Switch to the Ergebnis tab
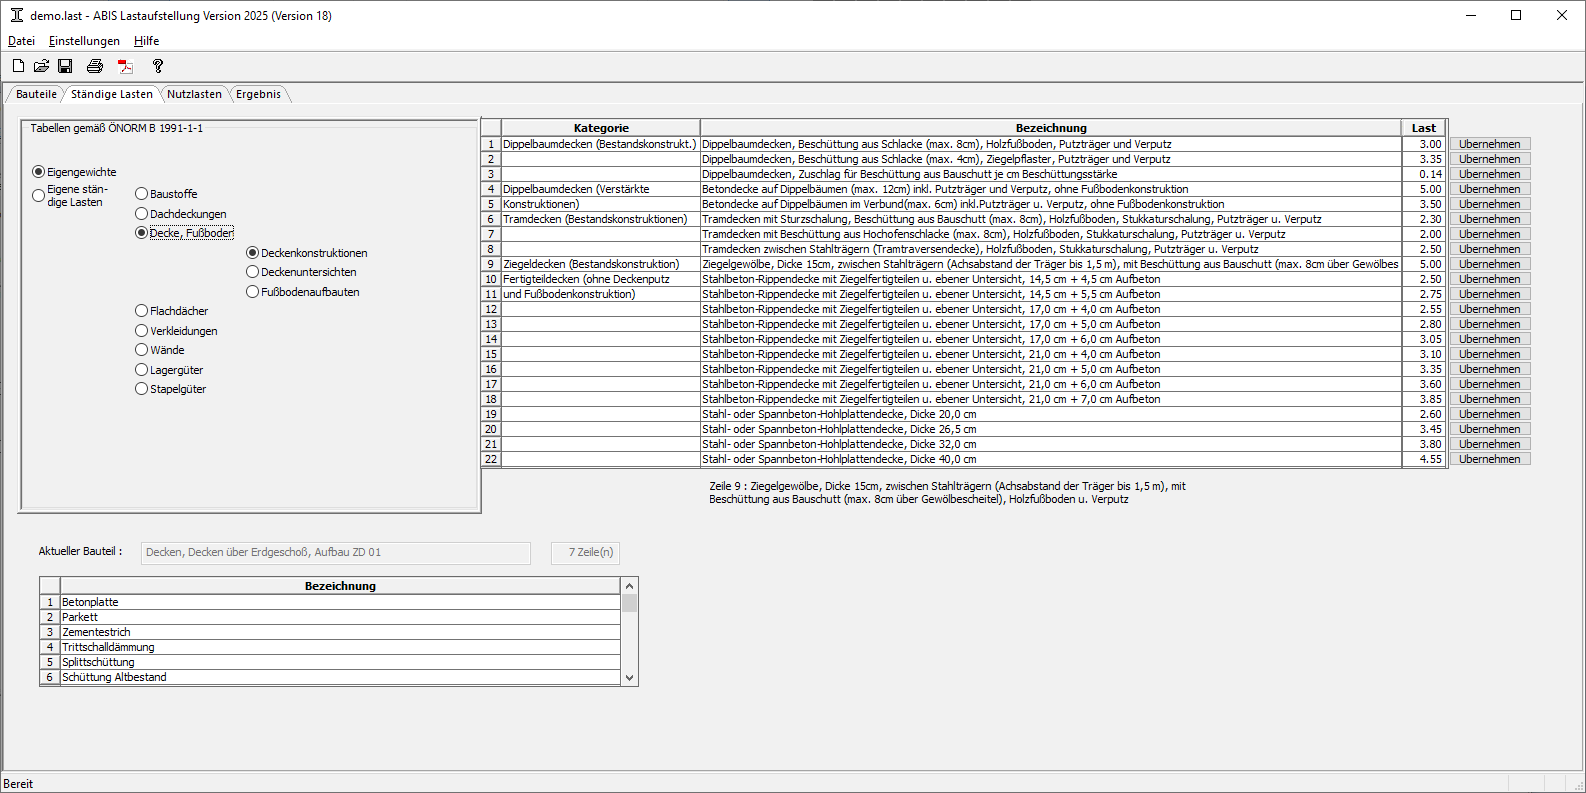Image resolution: width=1586 pixels, height=793 pixels. pyautogui.click(x=258, y=94)
